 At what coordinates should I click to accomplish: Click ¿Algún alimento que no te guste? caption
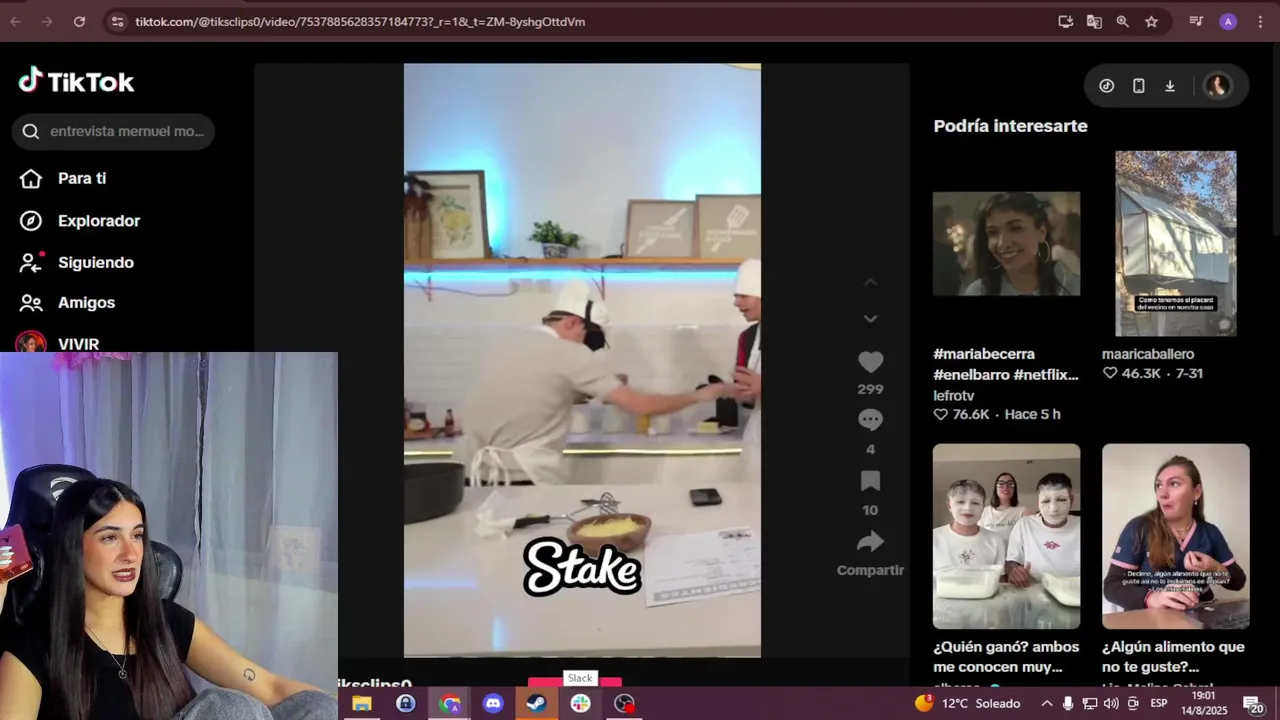1173,657
